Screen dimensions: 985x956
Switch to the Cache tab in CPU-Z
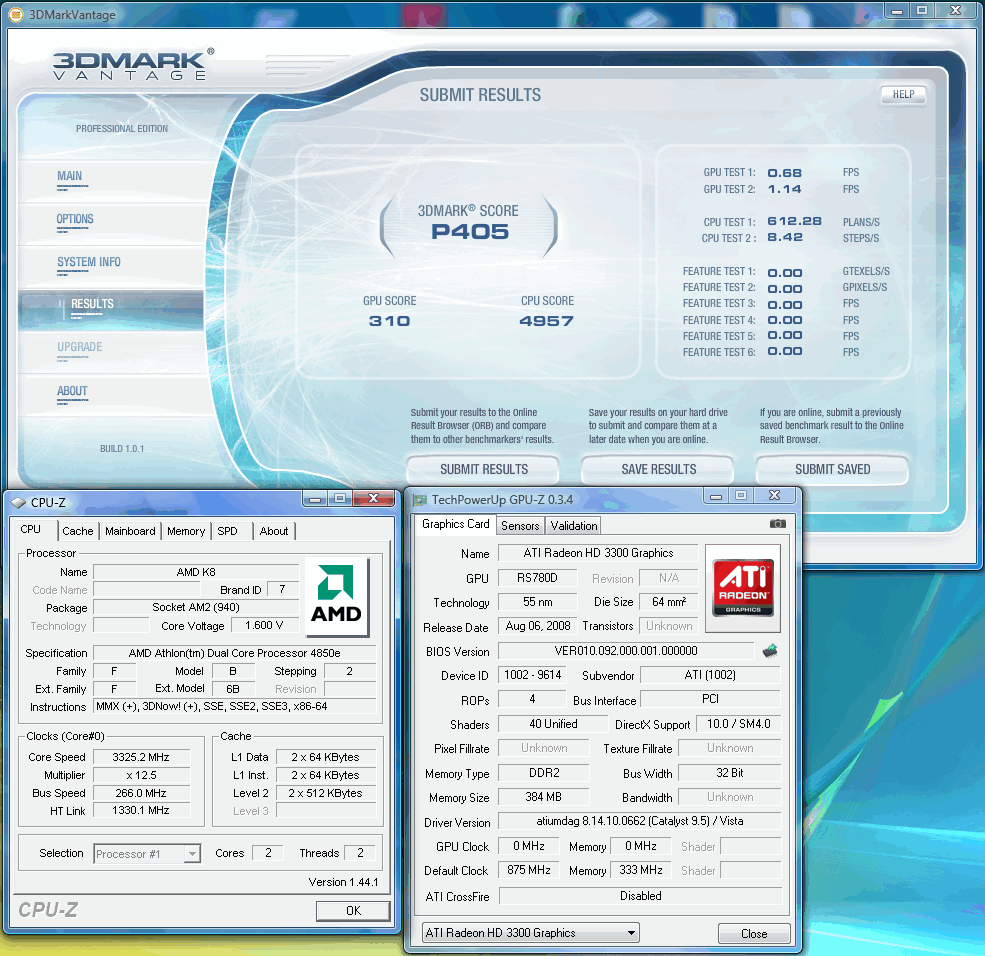78,531
